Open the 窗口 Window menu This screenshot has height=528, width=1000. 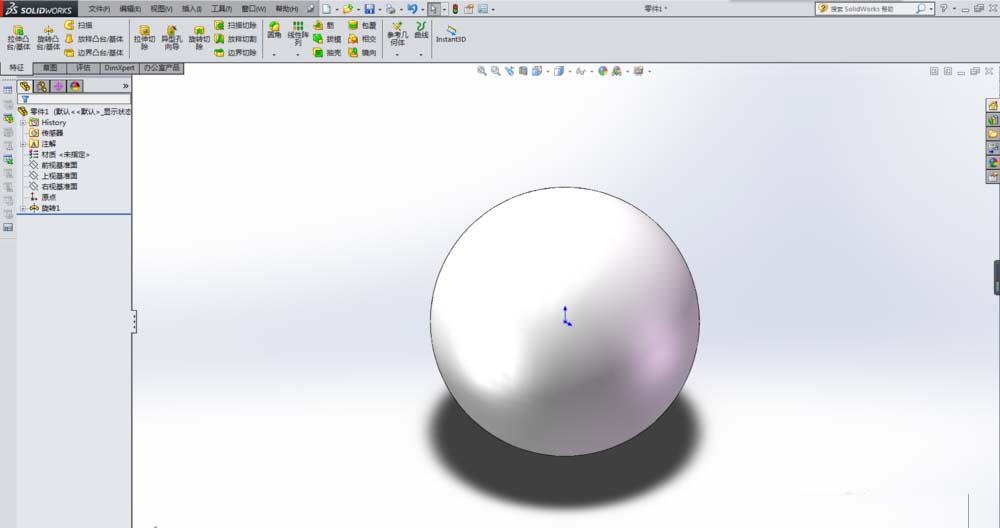tap(254, 9)
